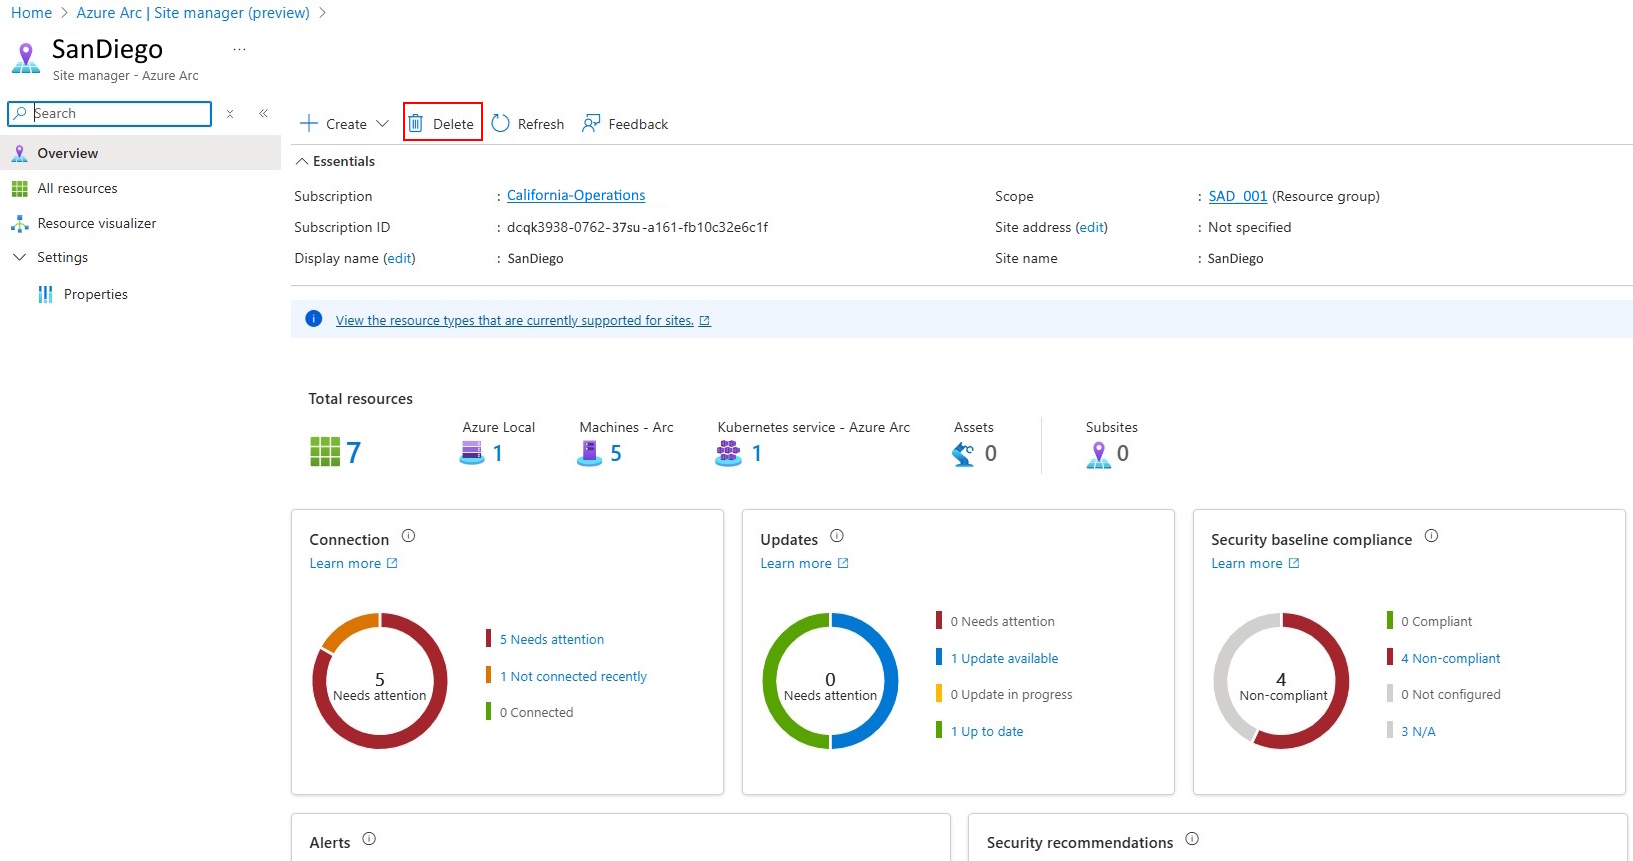
Task: Click Total resources count 7
Action: 353,452
